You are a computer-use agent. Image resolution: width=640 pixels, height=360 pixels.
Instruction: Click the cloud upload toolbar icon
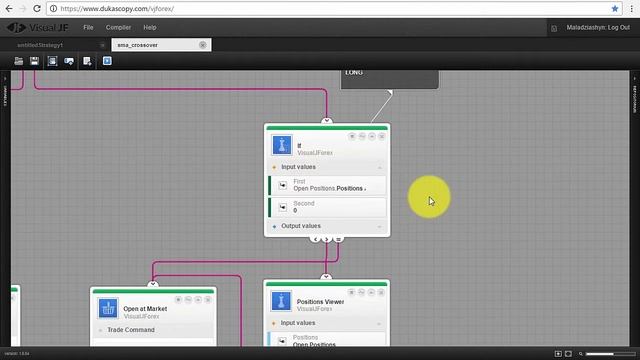[69, 61]
